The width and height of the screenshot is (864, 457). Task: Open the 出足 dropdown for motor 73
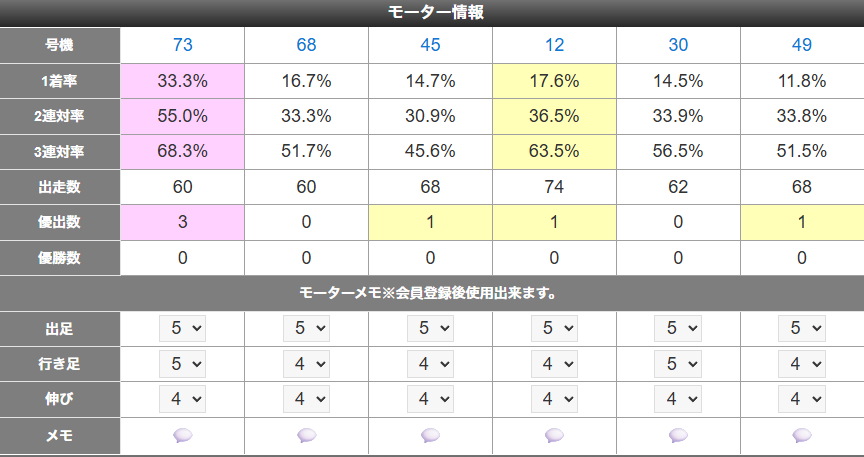182,329
